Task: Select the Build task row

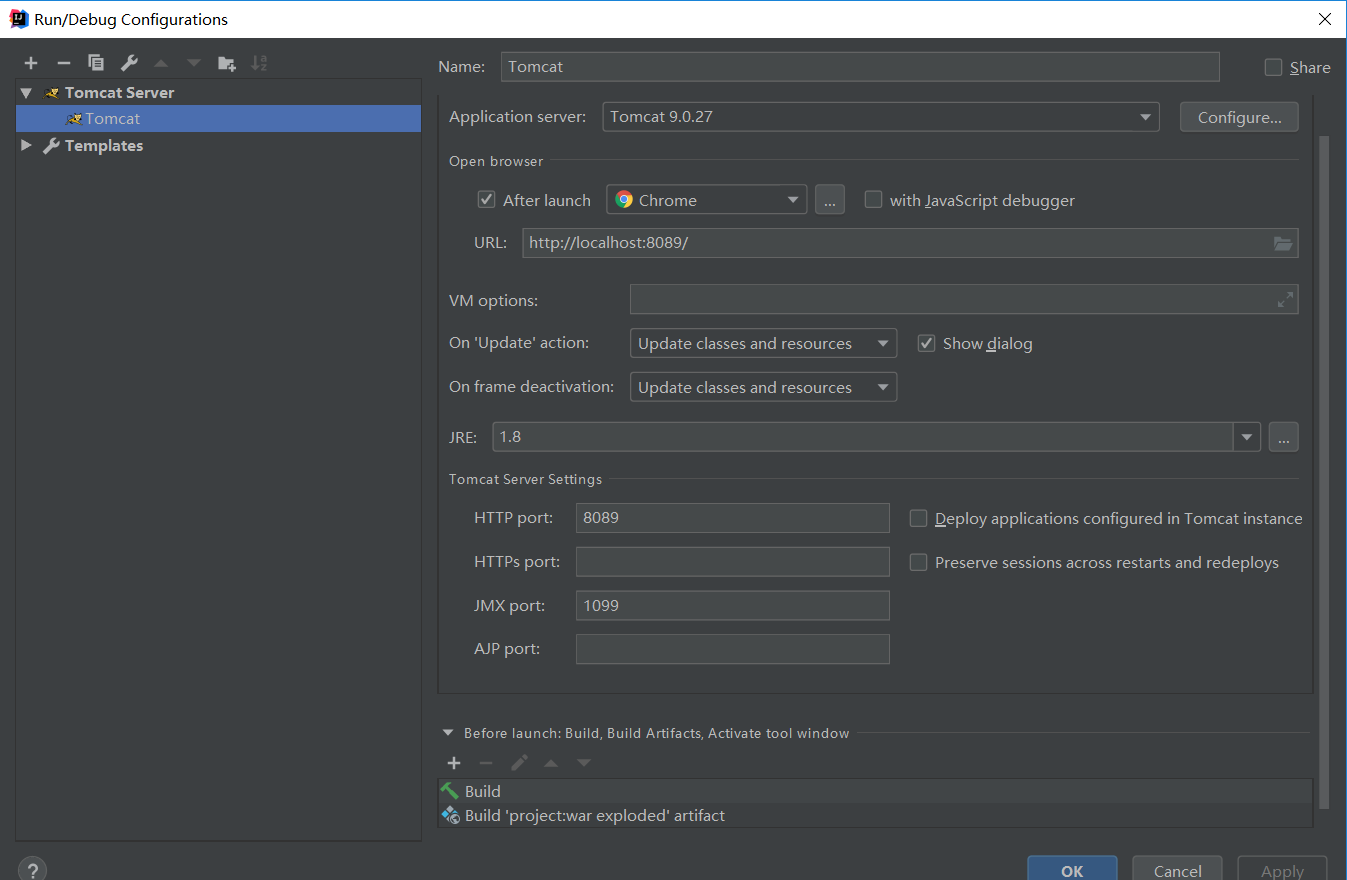Action: point(875,791)
